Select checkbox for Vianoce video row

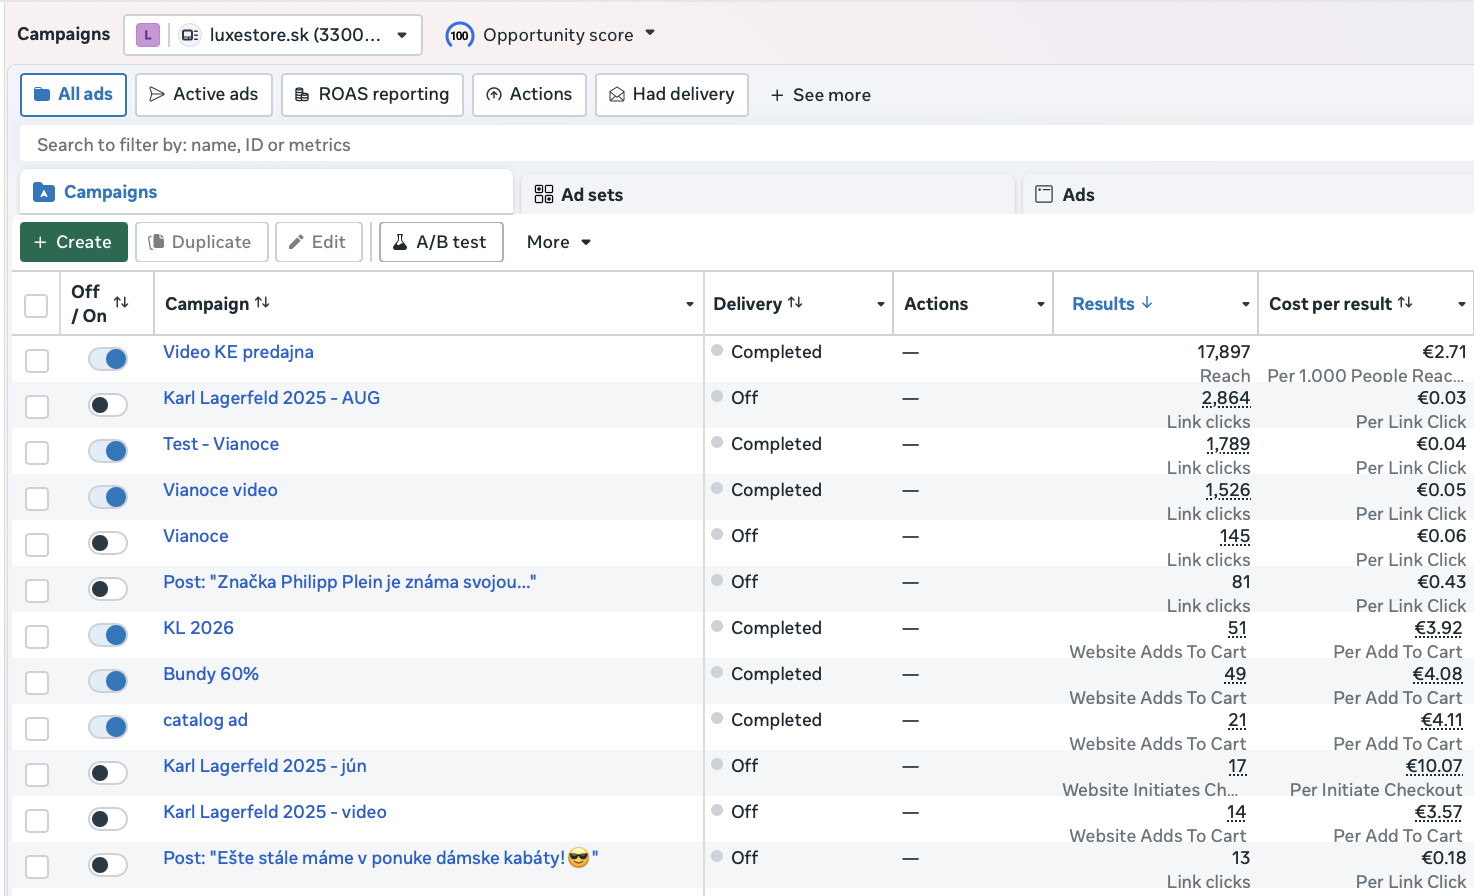tap(37, 499)
